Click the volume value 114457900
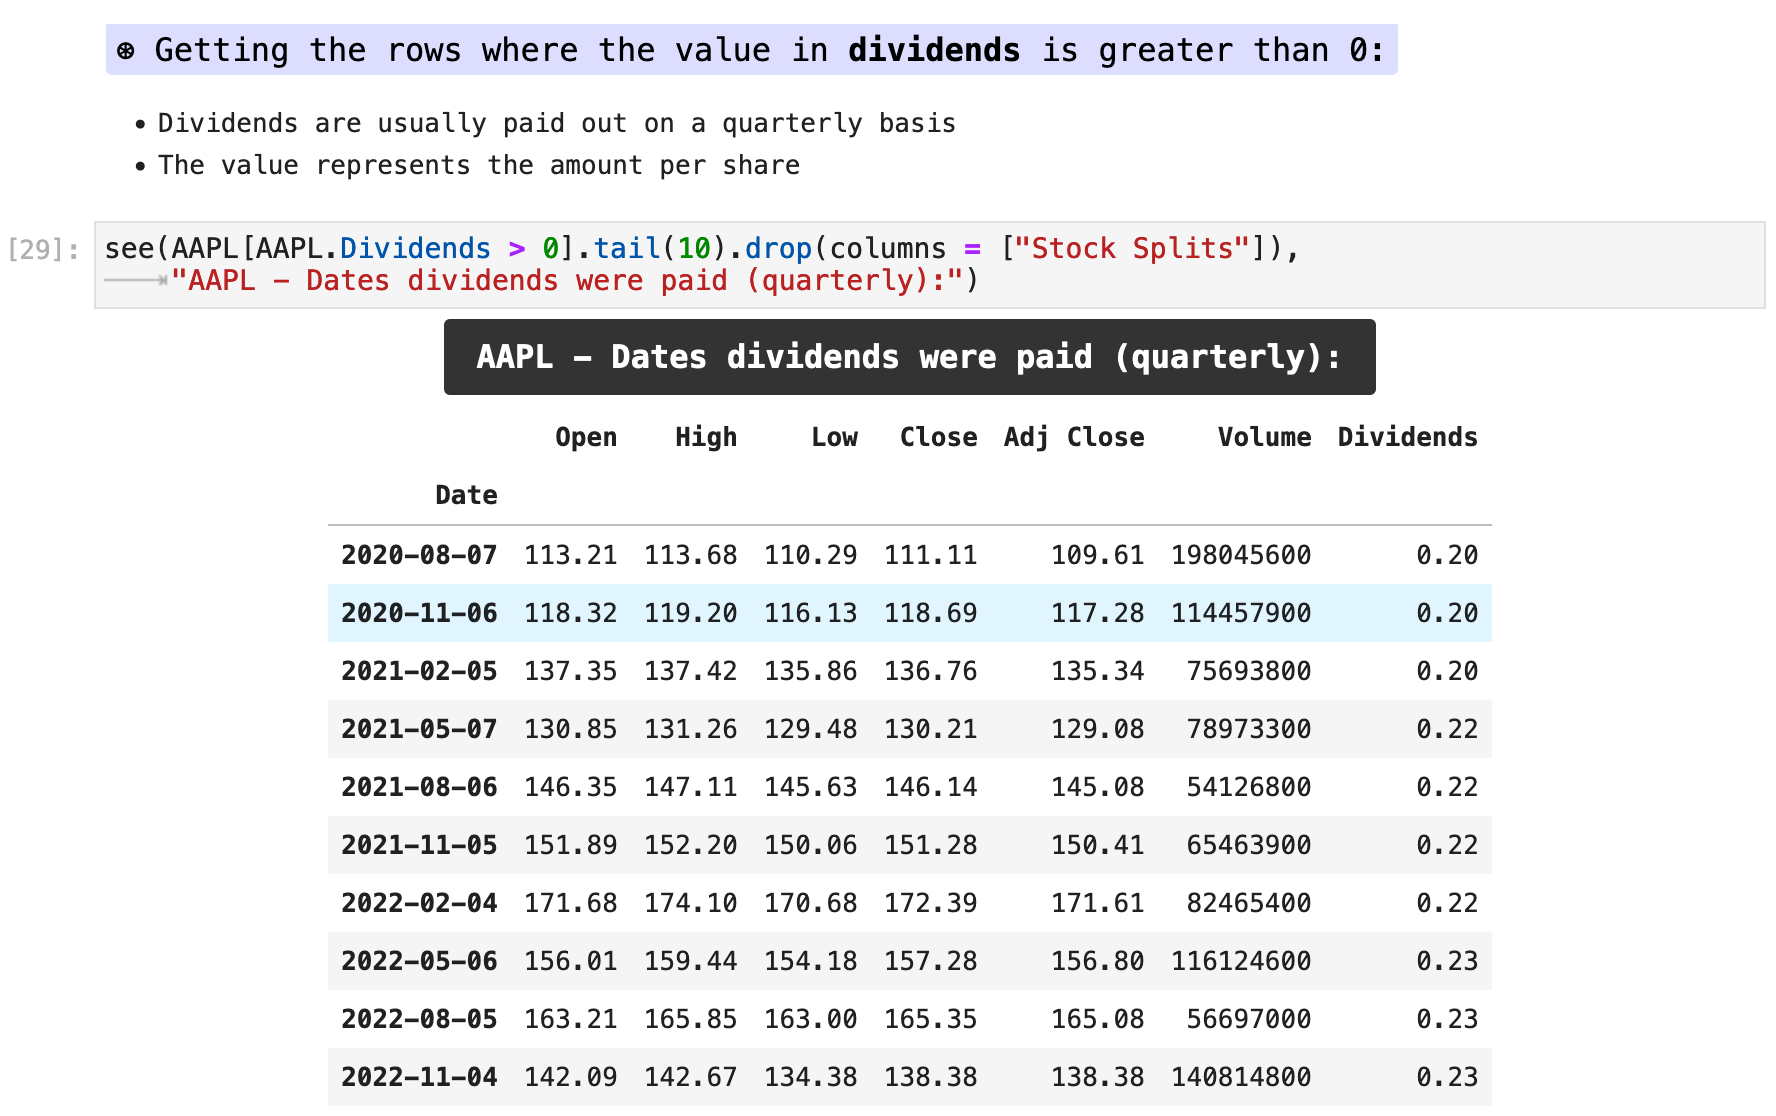 coord(1241,613)
